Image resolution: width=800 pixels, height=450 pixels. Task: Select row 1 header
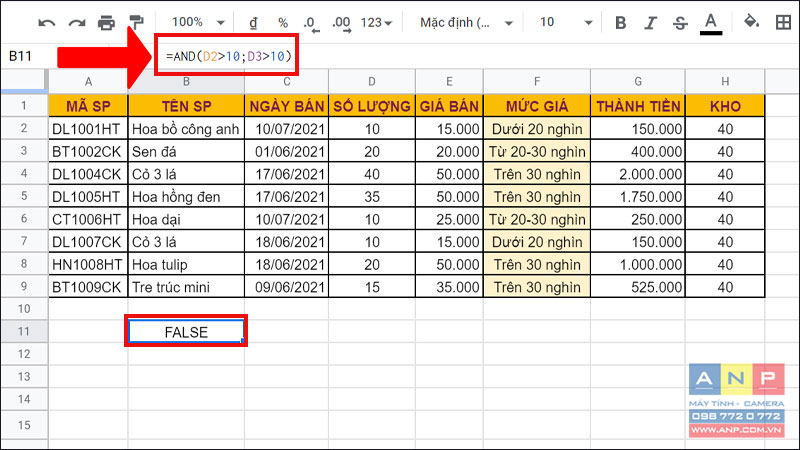tap(24, 106)
